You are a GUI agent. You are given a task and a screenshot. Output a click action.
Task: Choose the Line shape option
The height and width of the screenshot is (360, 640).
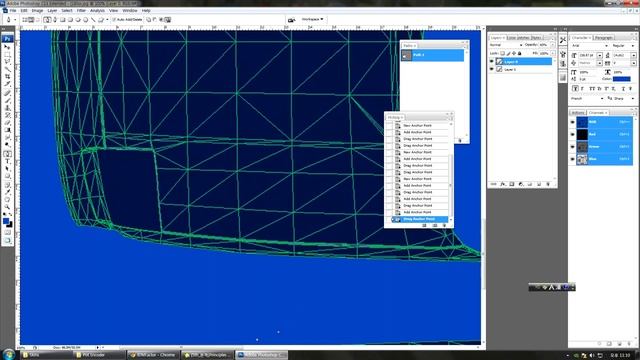coord(93,20)
